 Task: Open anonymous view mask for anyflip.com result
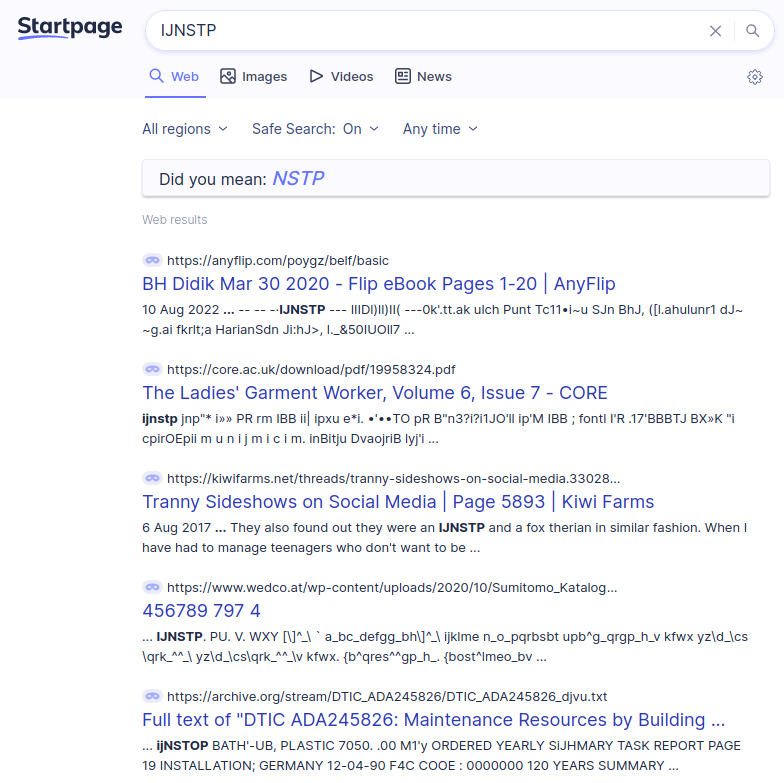tap(152, 260)
